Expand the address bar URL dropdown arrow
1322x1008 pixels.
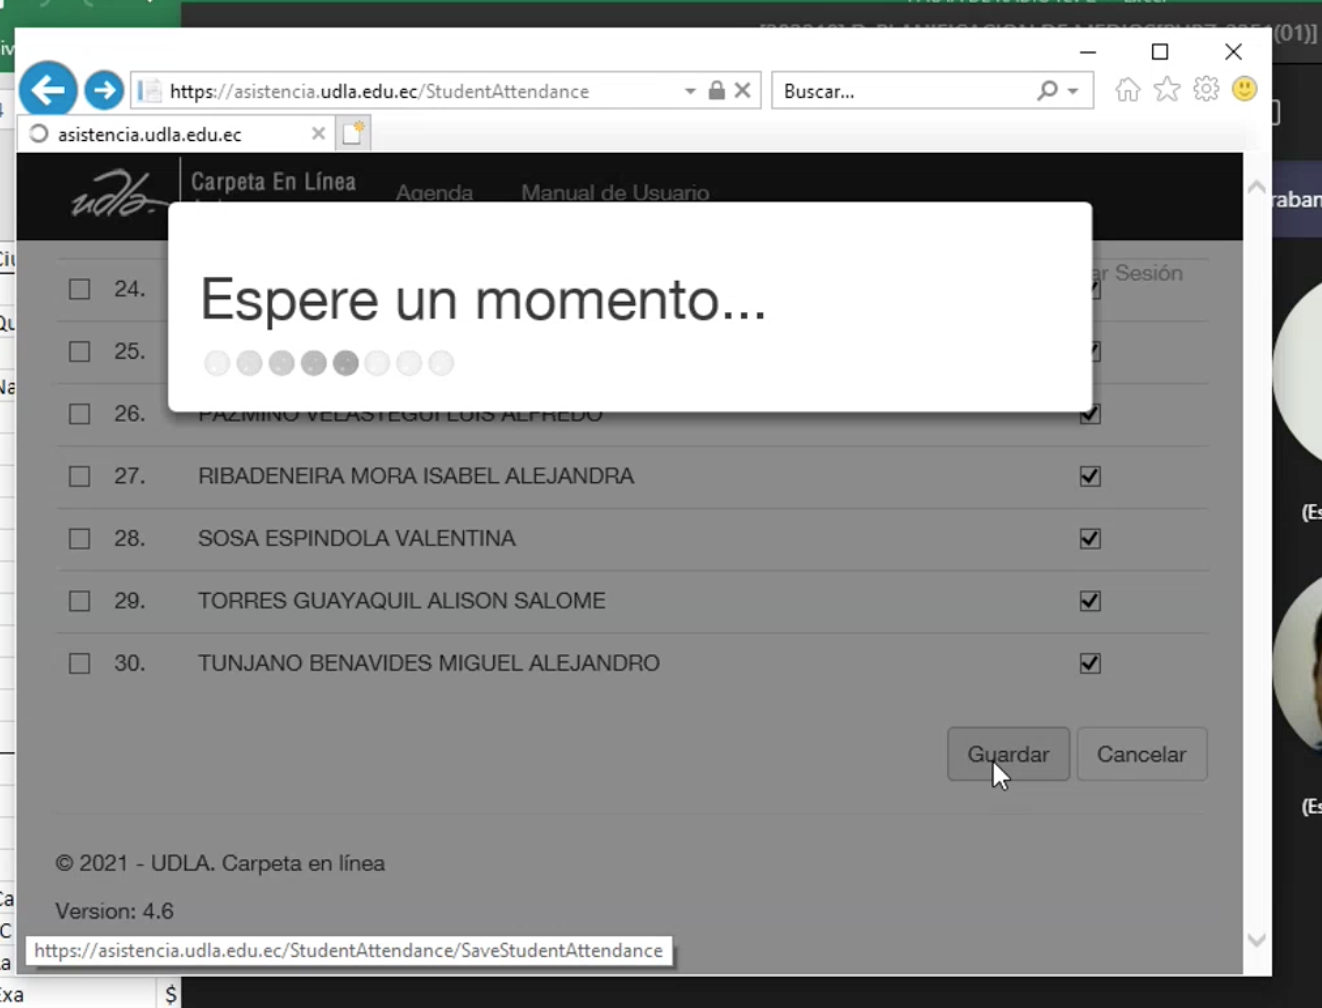(x=690, y=91)
